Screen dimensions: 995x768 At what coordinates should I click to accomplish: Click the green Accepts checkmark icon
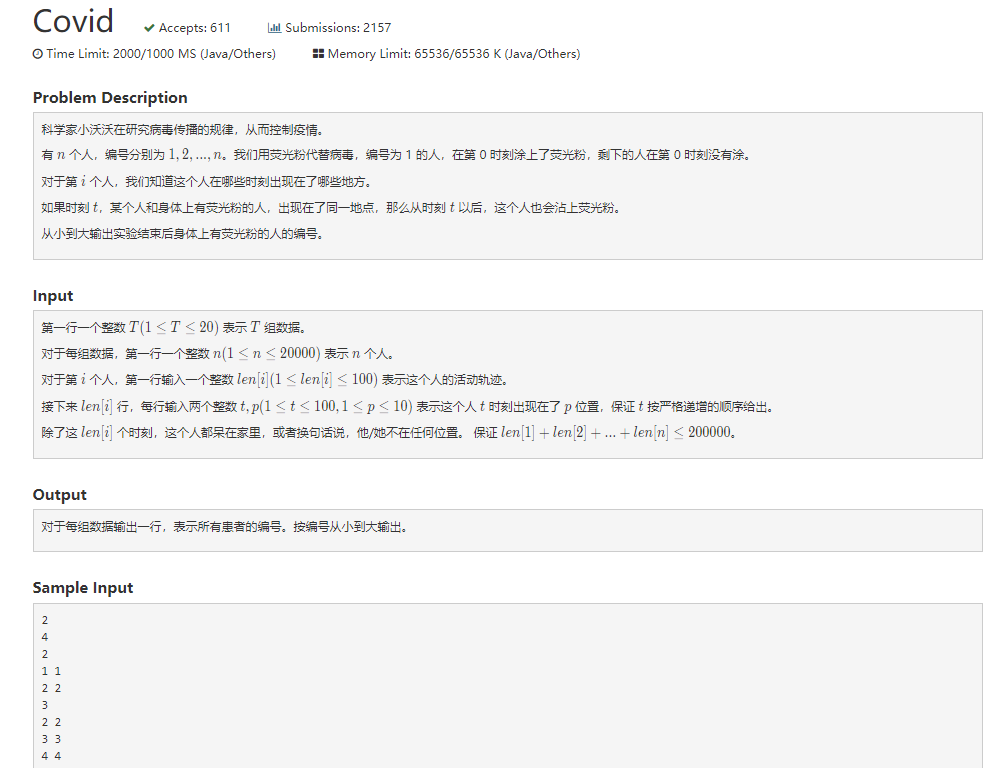[149, 28]
